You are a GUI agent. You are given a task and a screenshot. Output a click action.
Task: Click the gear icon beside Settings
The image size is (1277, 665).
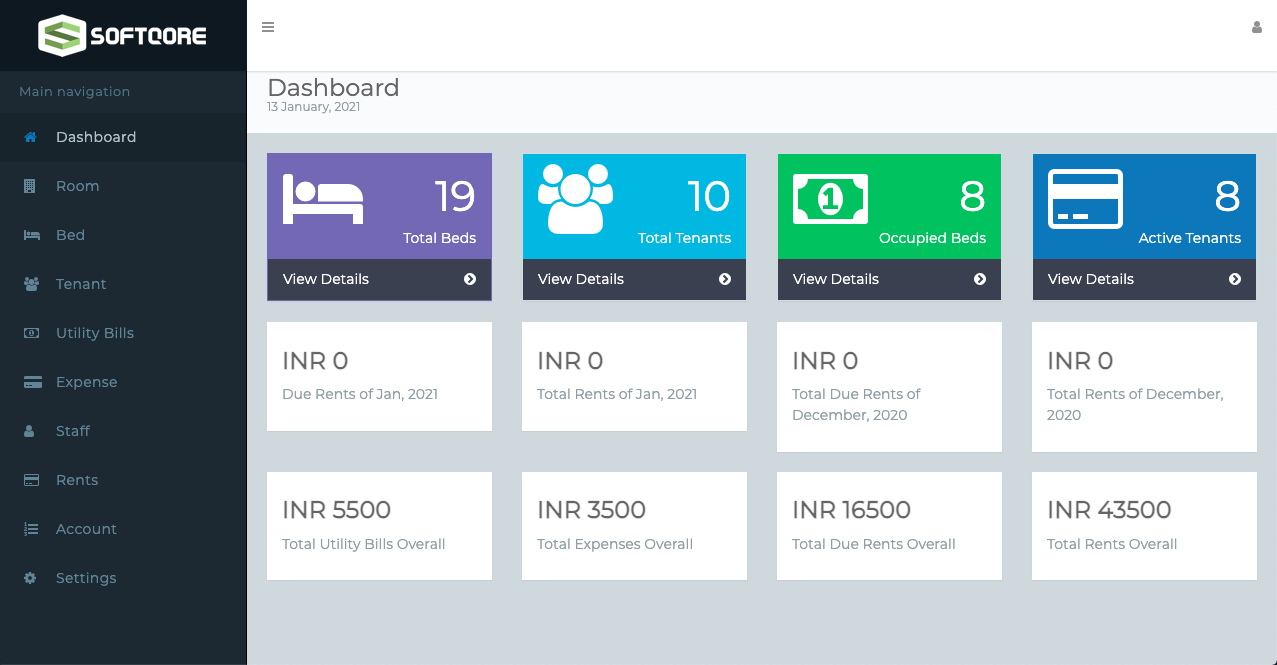click(30, 578)
